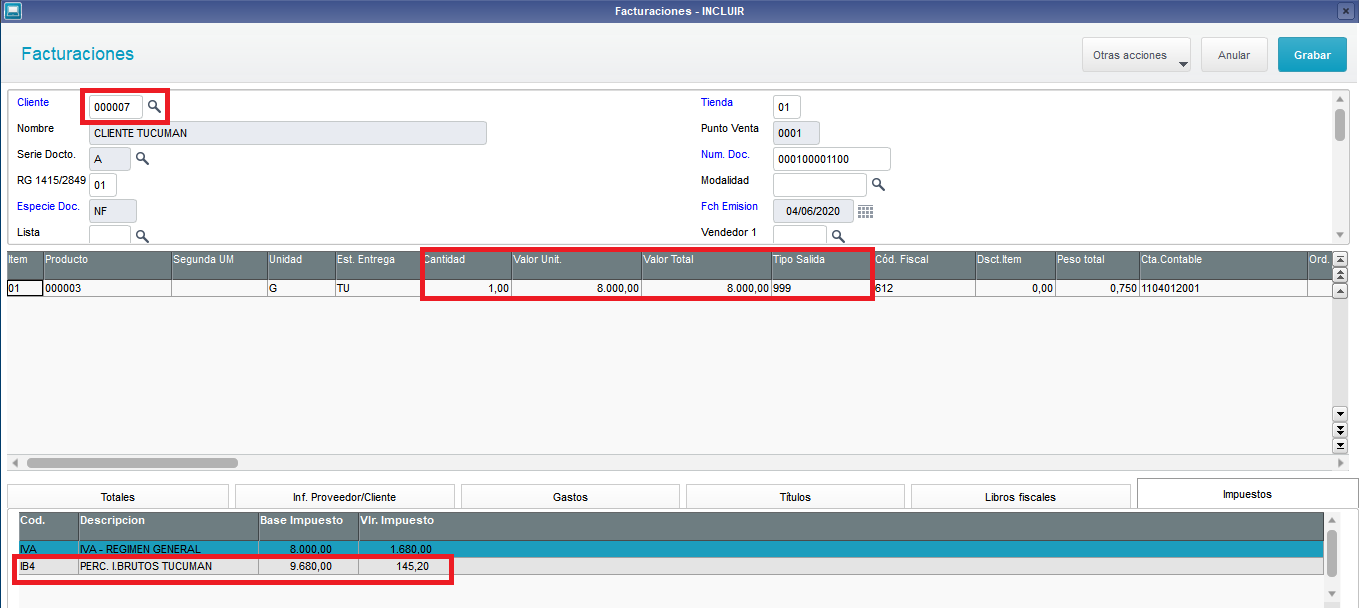Select product cell 000003

(x=107, y=288)
